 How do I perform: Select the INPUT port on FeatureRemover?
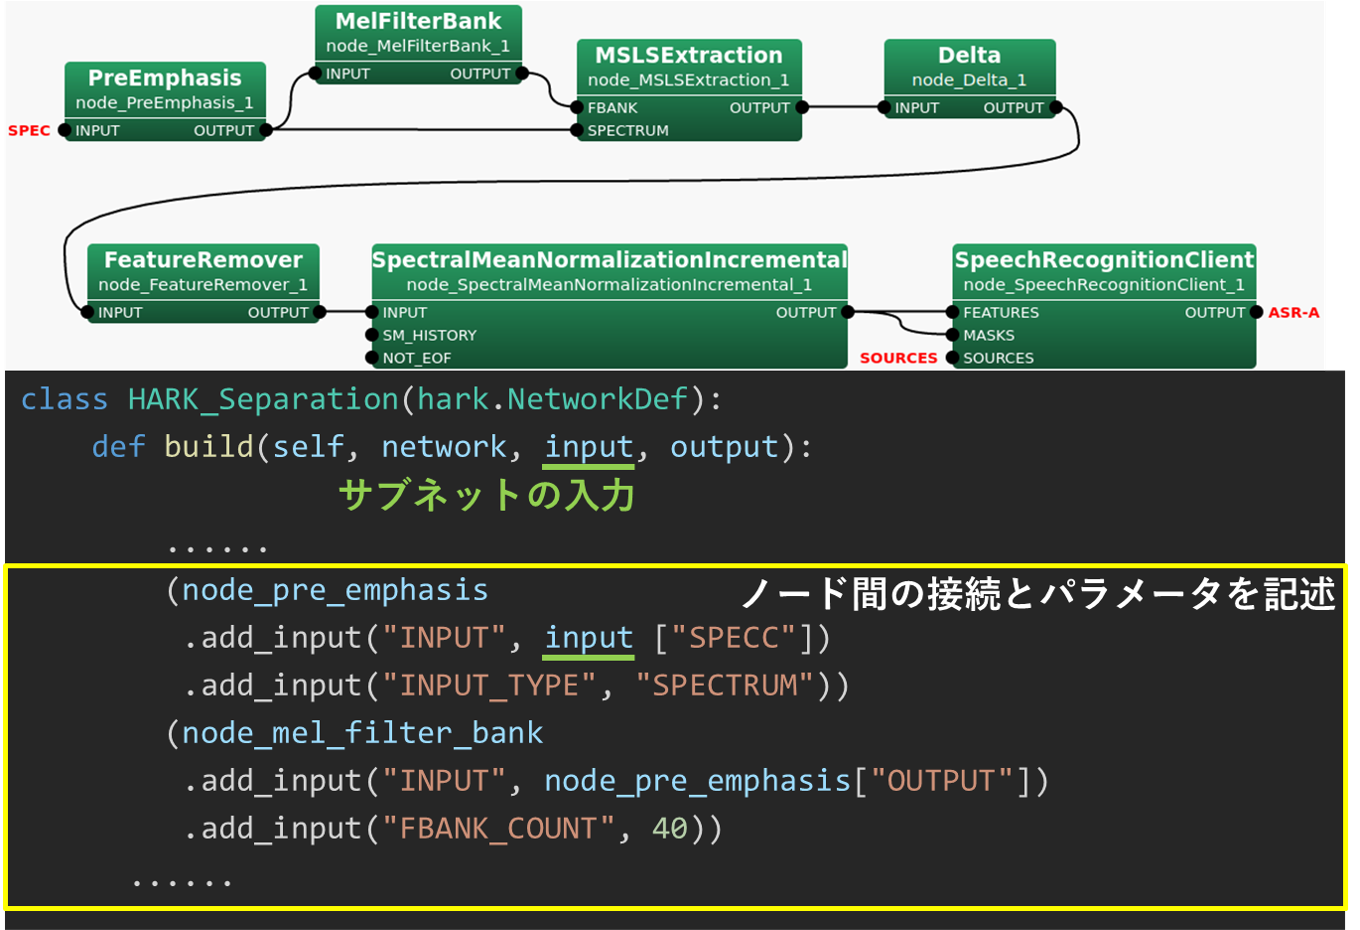coord(88,313)
